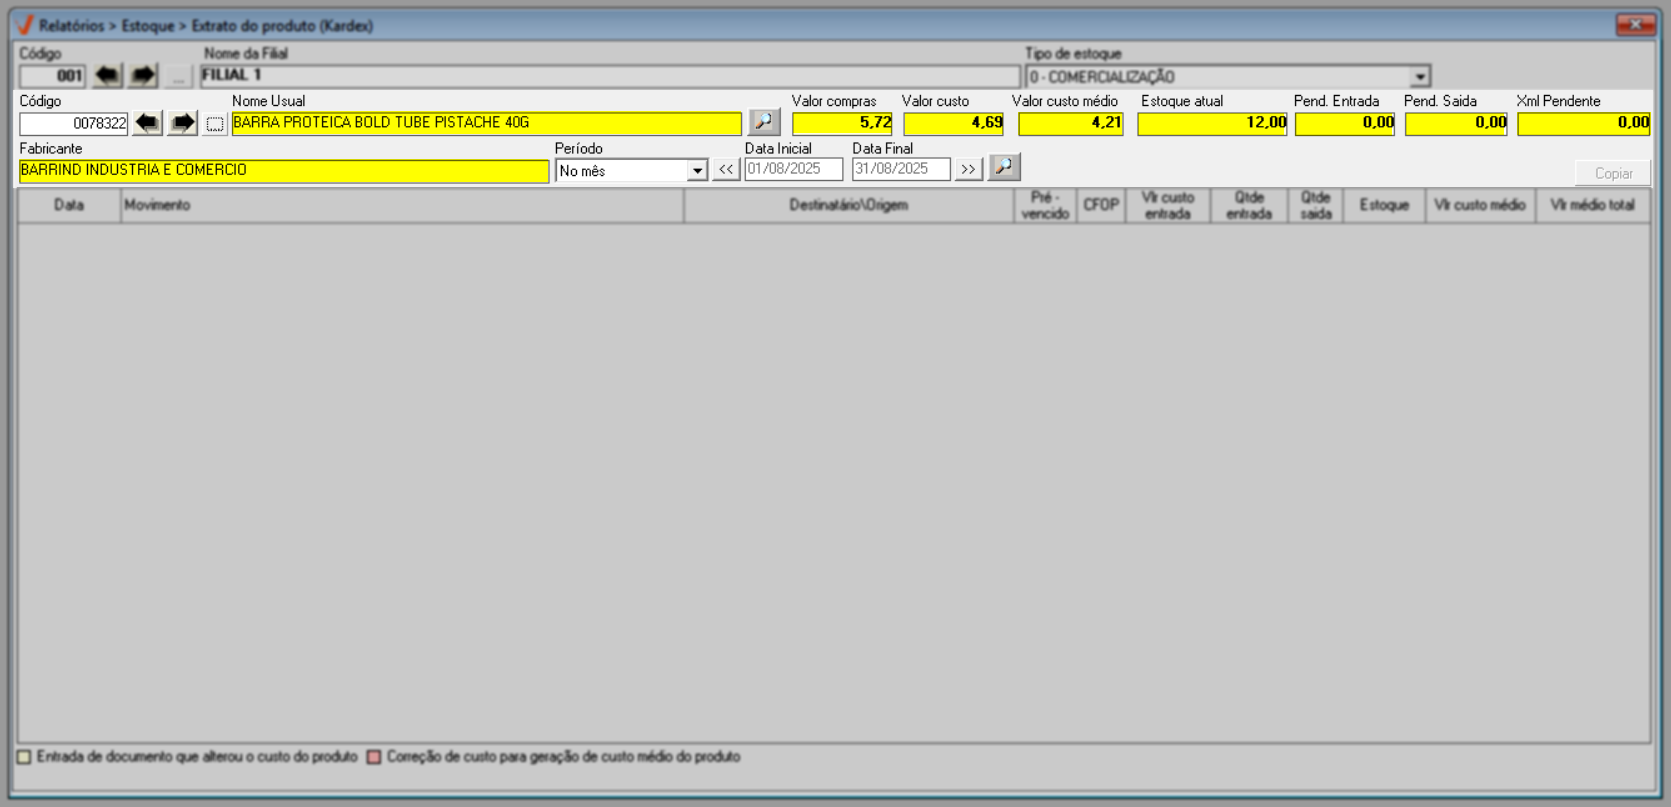Screen dimensions: 1671x807
Task: Open Tipo de estoque dropdown
Action: click(1420, 77)
